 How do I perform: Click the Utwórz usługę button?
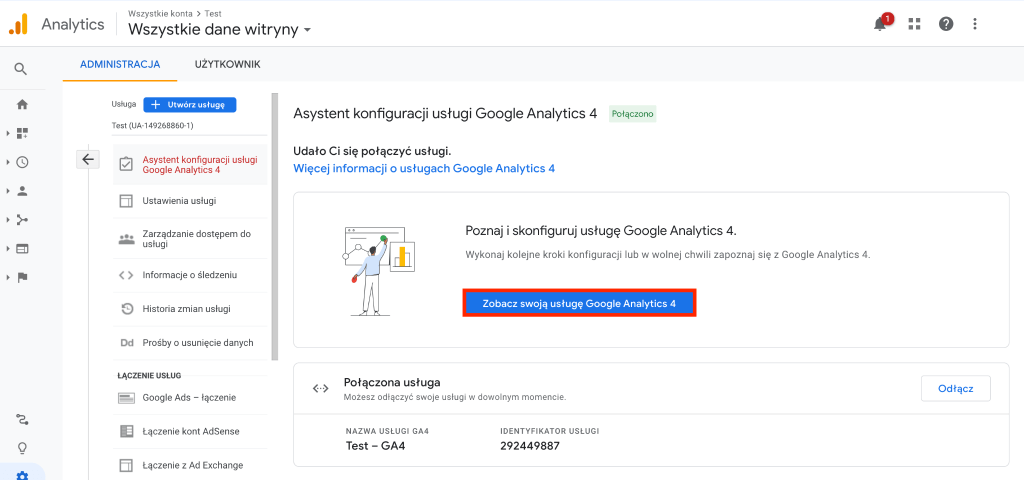click(189, 104)
